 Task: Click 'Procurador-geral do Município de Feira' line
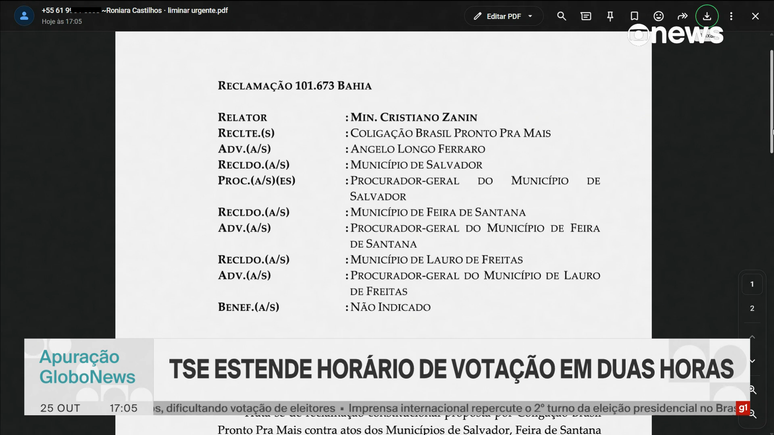point(475,228)
